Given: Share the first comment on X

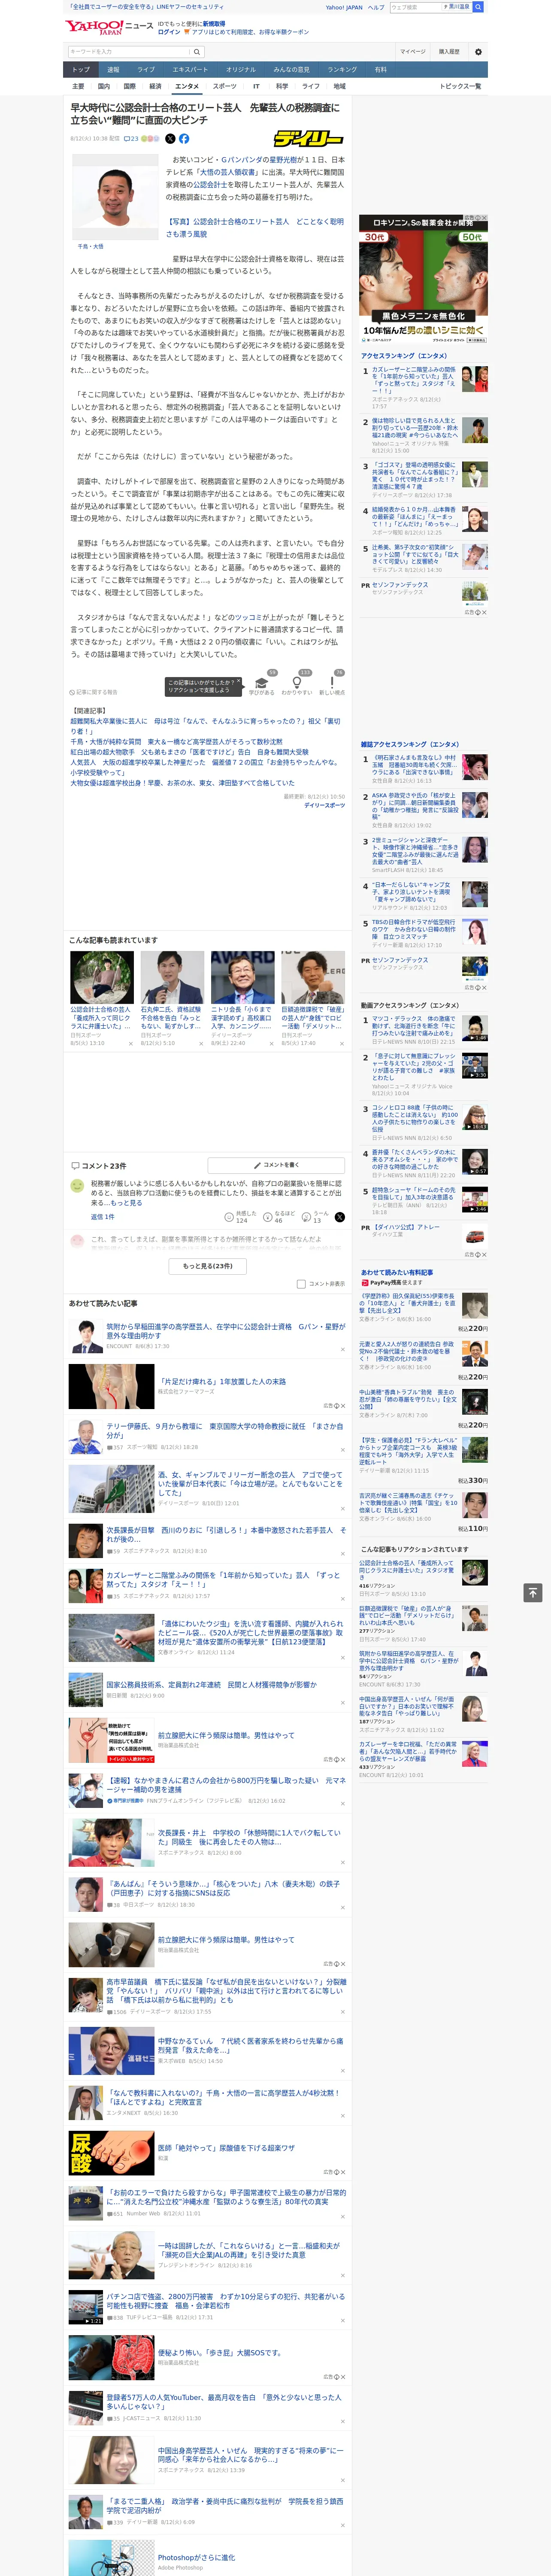Looking at the screenshot, I should [x=339, y=1217].
